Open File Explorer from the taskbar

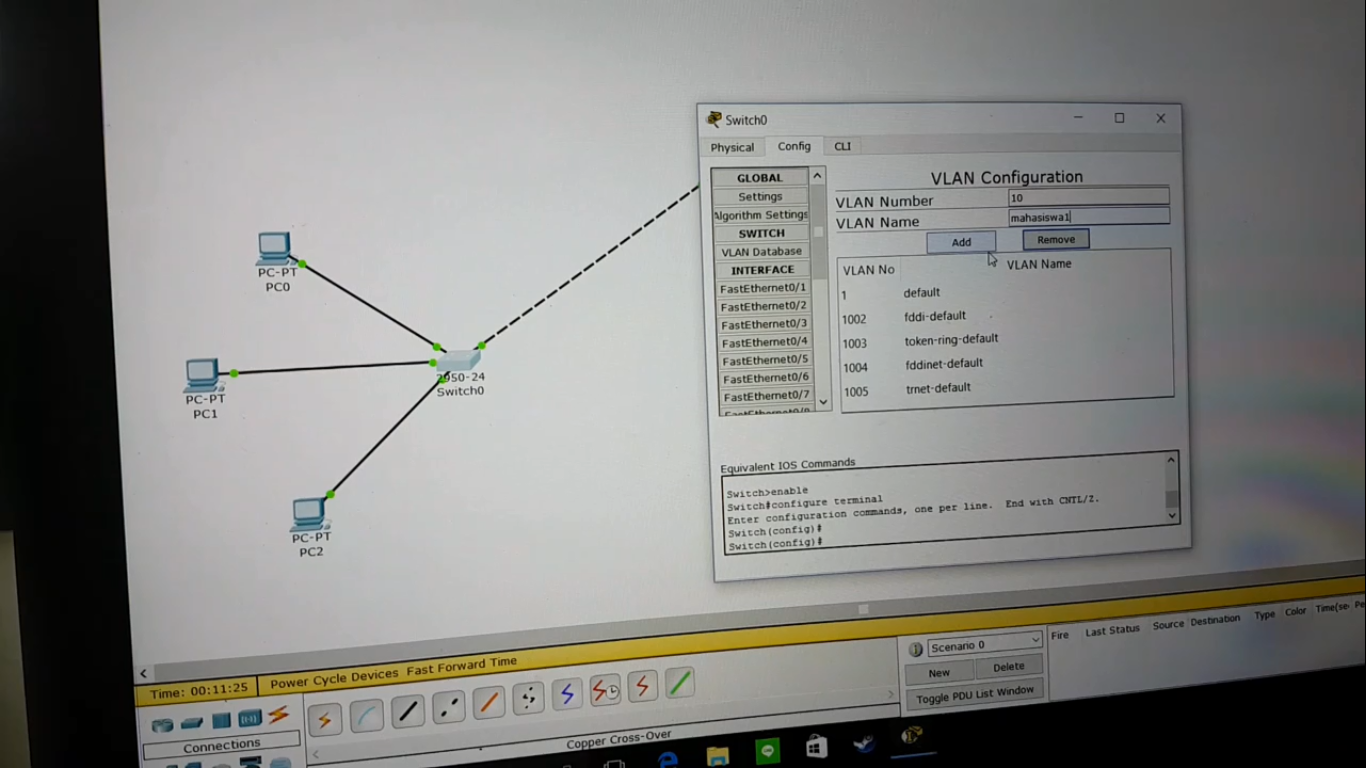[x=718, y=755]
